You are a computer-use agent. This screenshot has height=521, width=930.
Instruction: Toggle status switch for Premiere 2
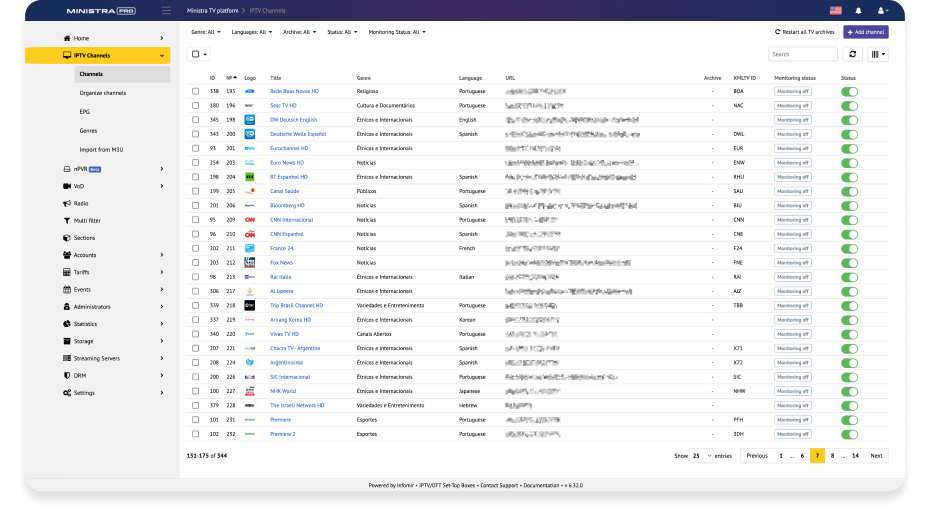click(x=849, y=434)
